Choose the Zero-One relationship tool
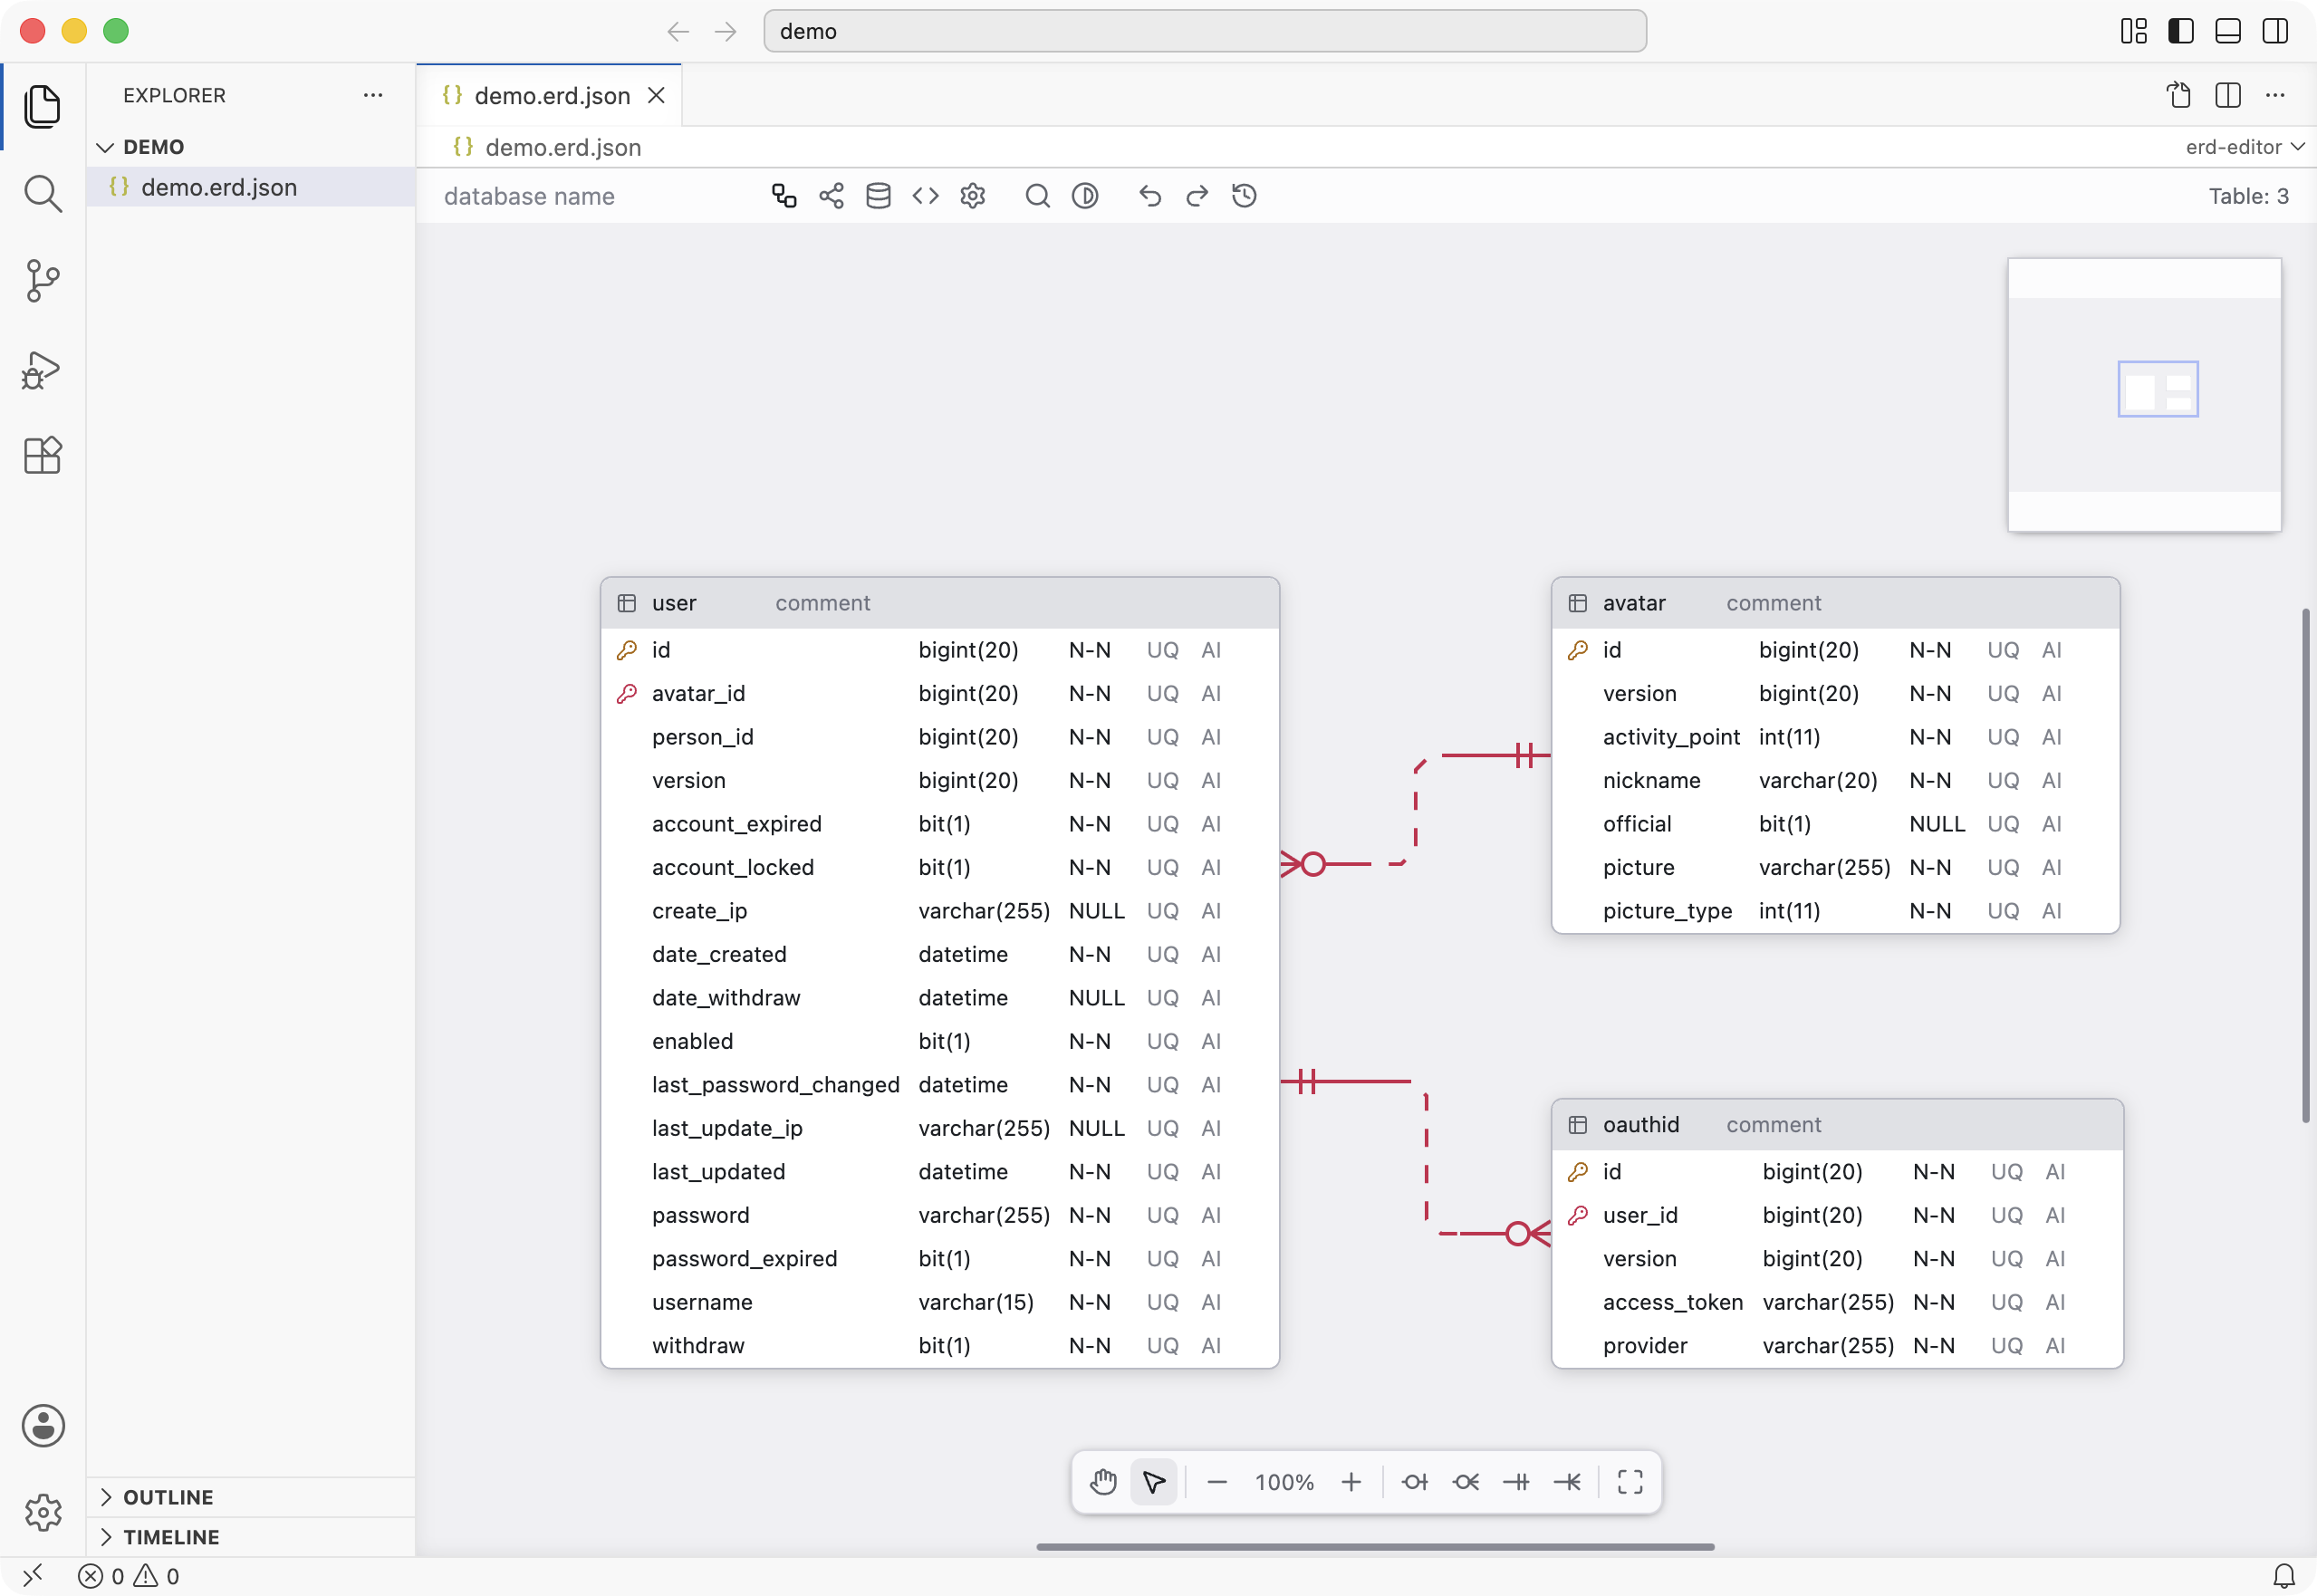This screenshot has width=2317, height=1596. tap(1414, 1481)
